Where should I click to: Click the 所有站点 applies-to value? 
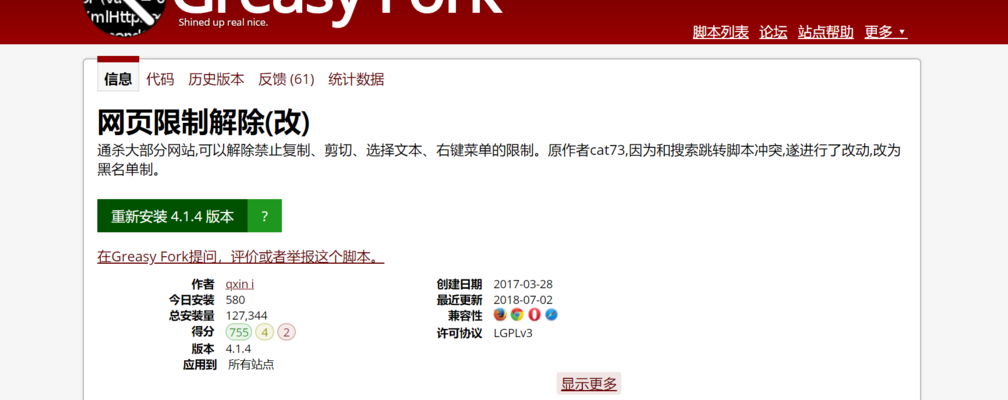251,365
